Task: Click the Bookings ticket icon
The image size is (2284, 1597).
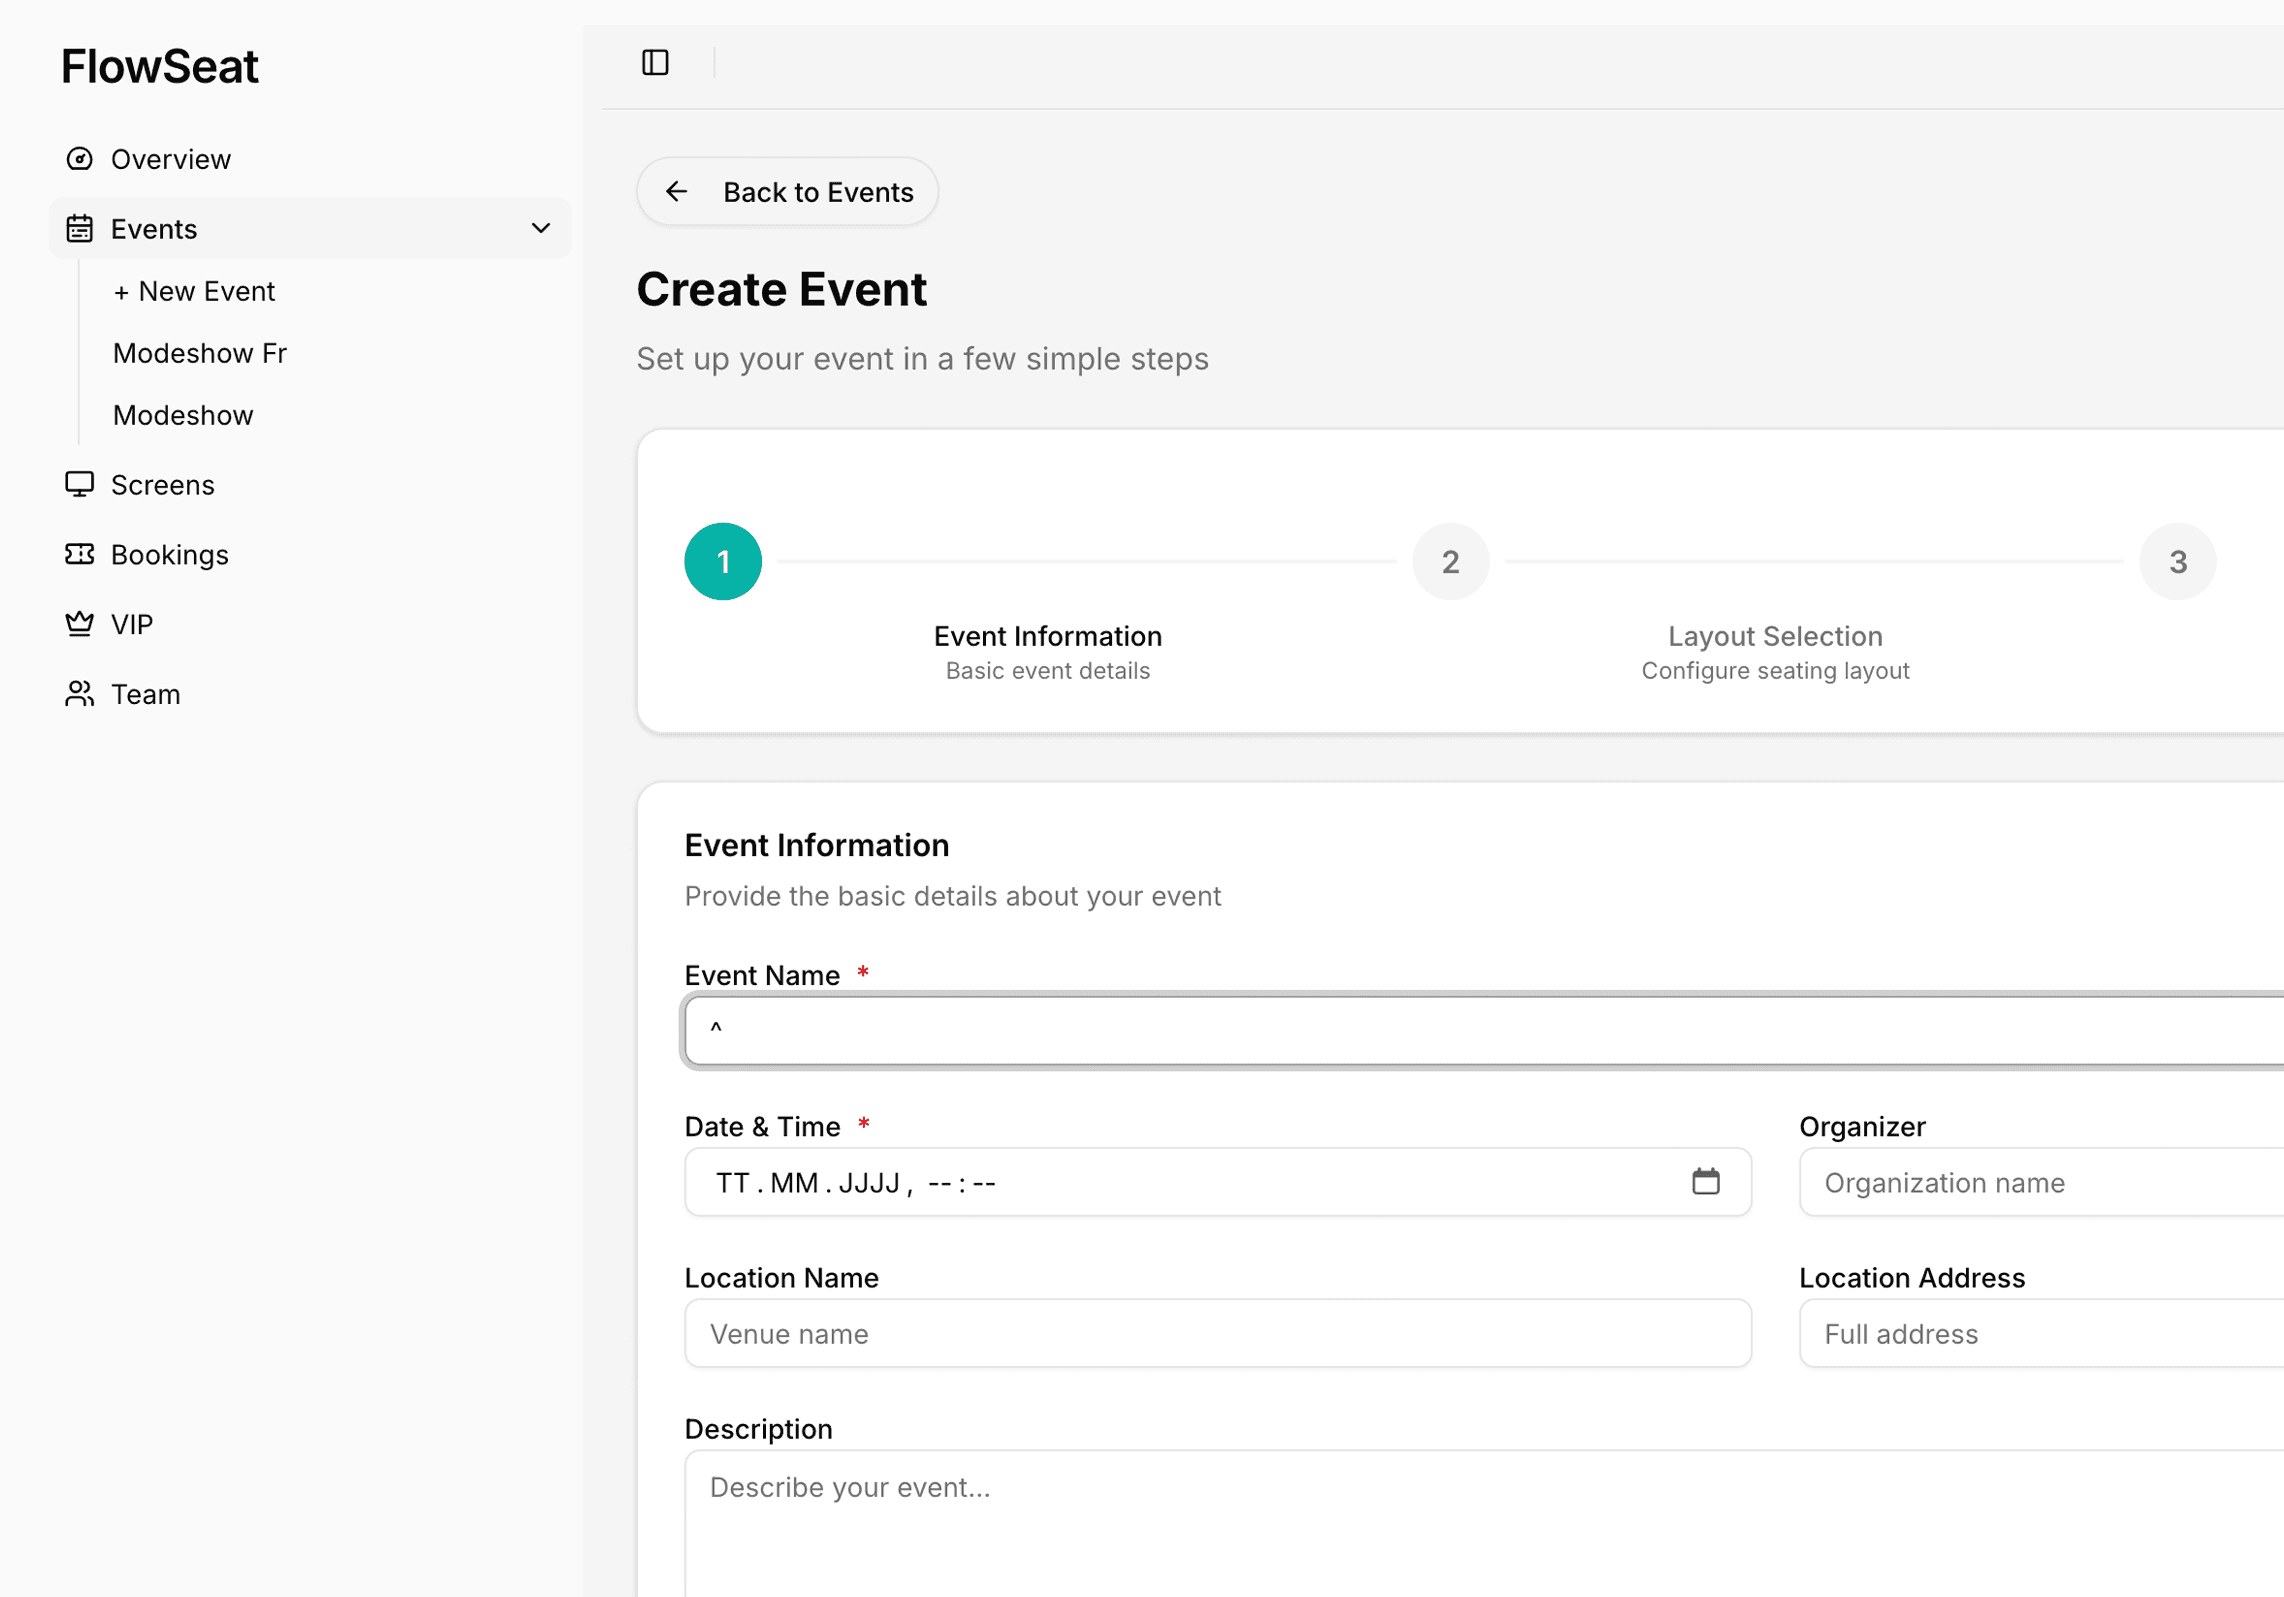Action: (x=79, y=554)
